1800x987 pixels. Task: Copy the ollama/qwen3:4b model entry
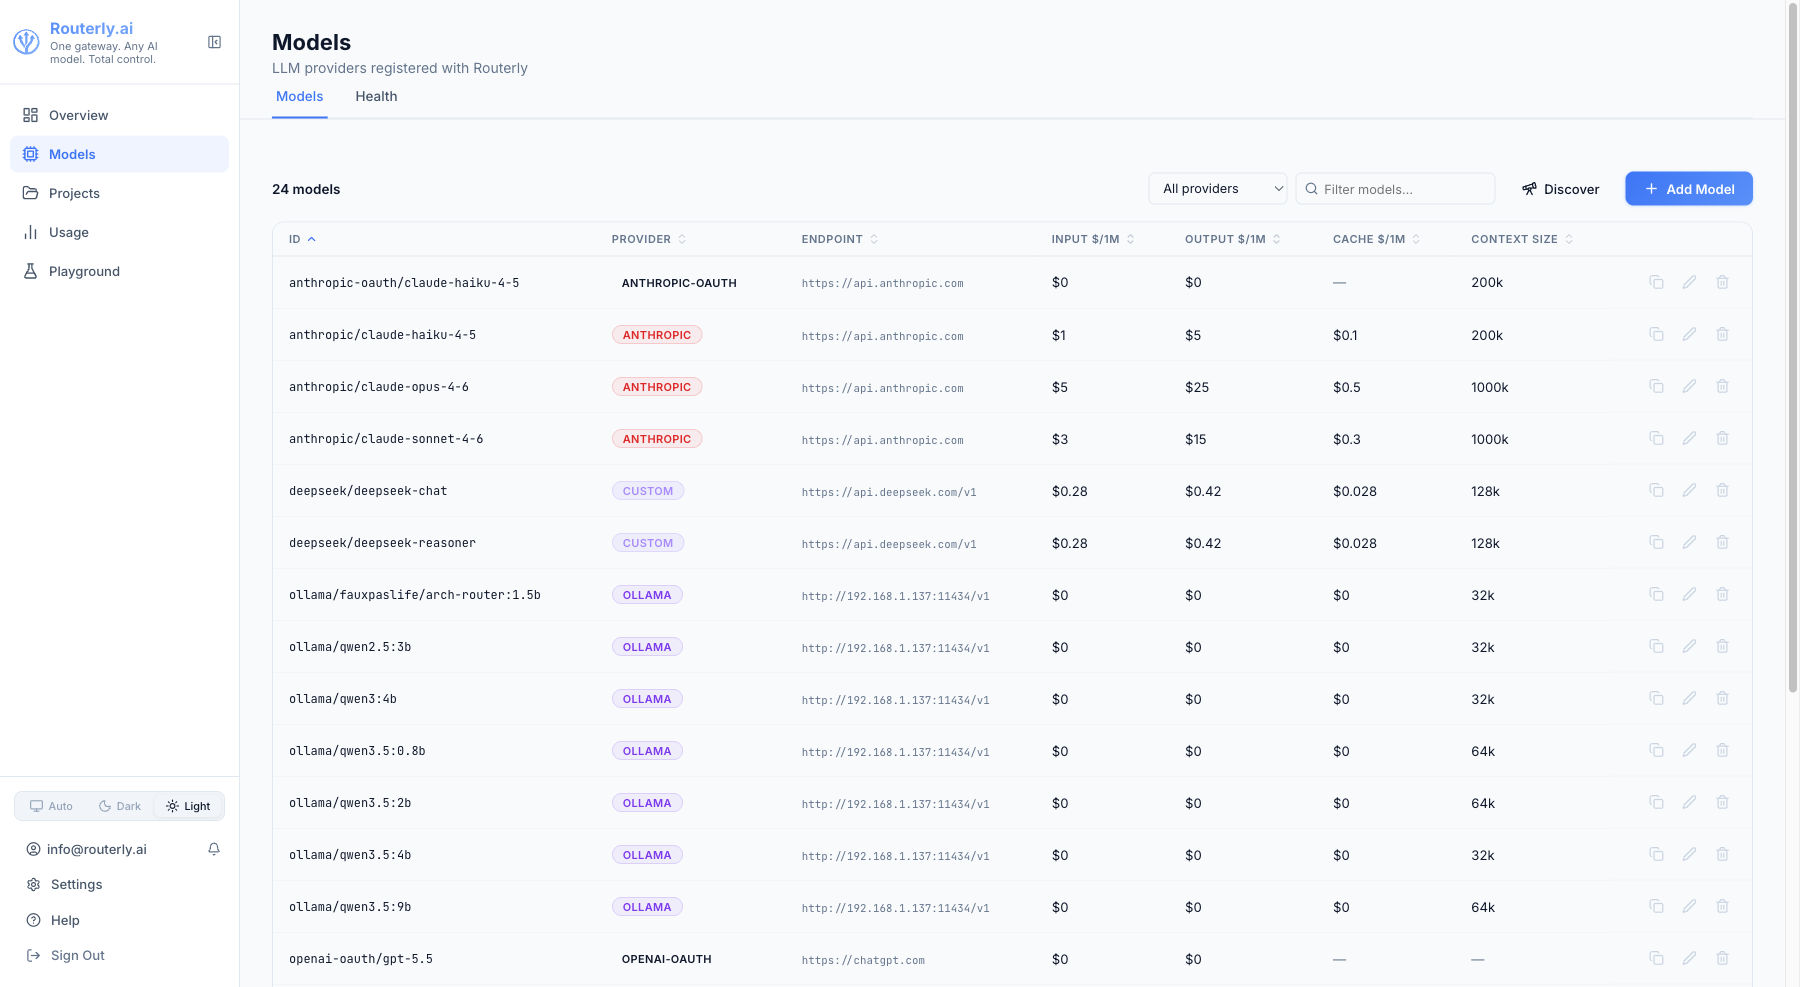1656,698
